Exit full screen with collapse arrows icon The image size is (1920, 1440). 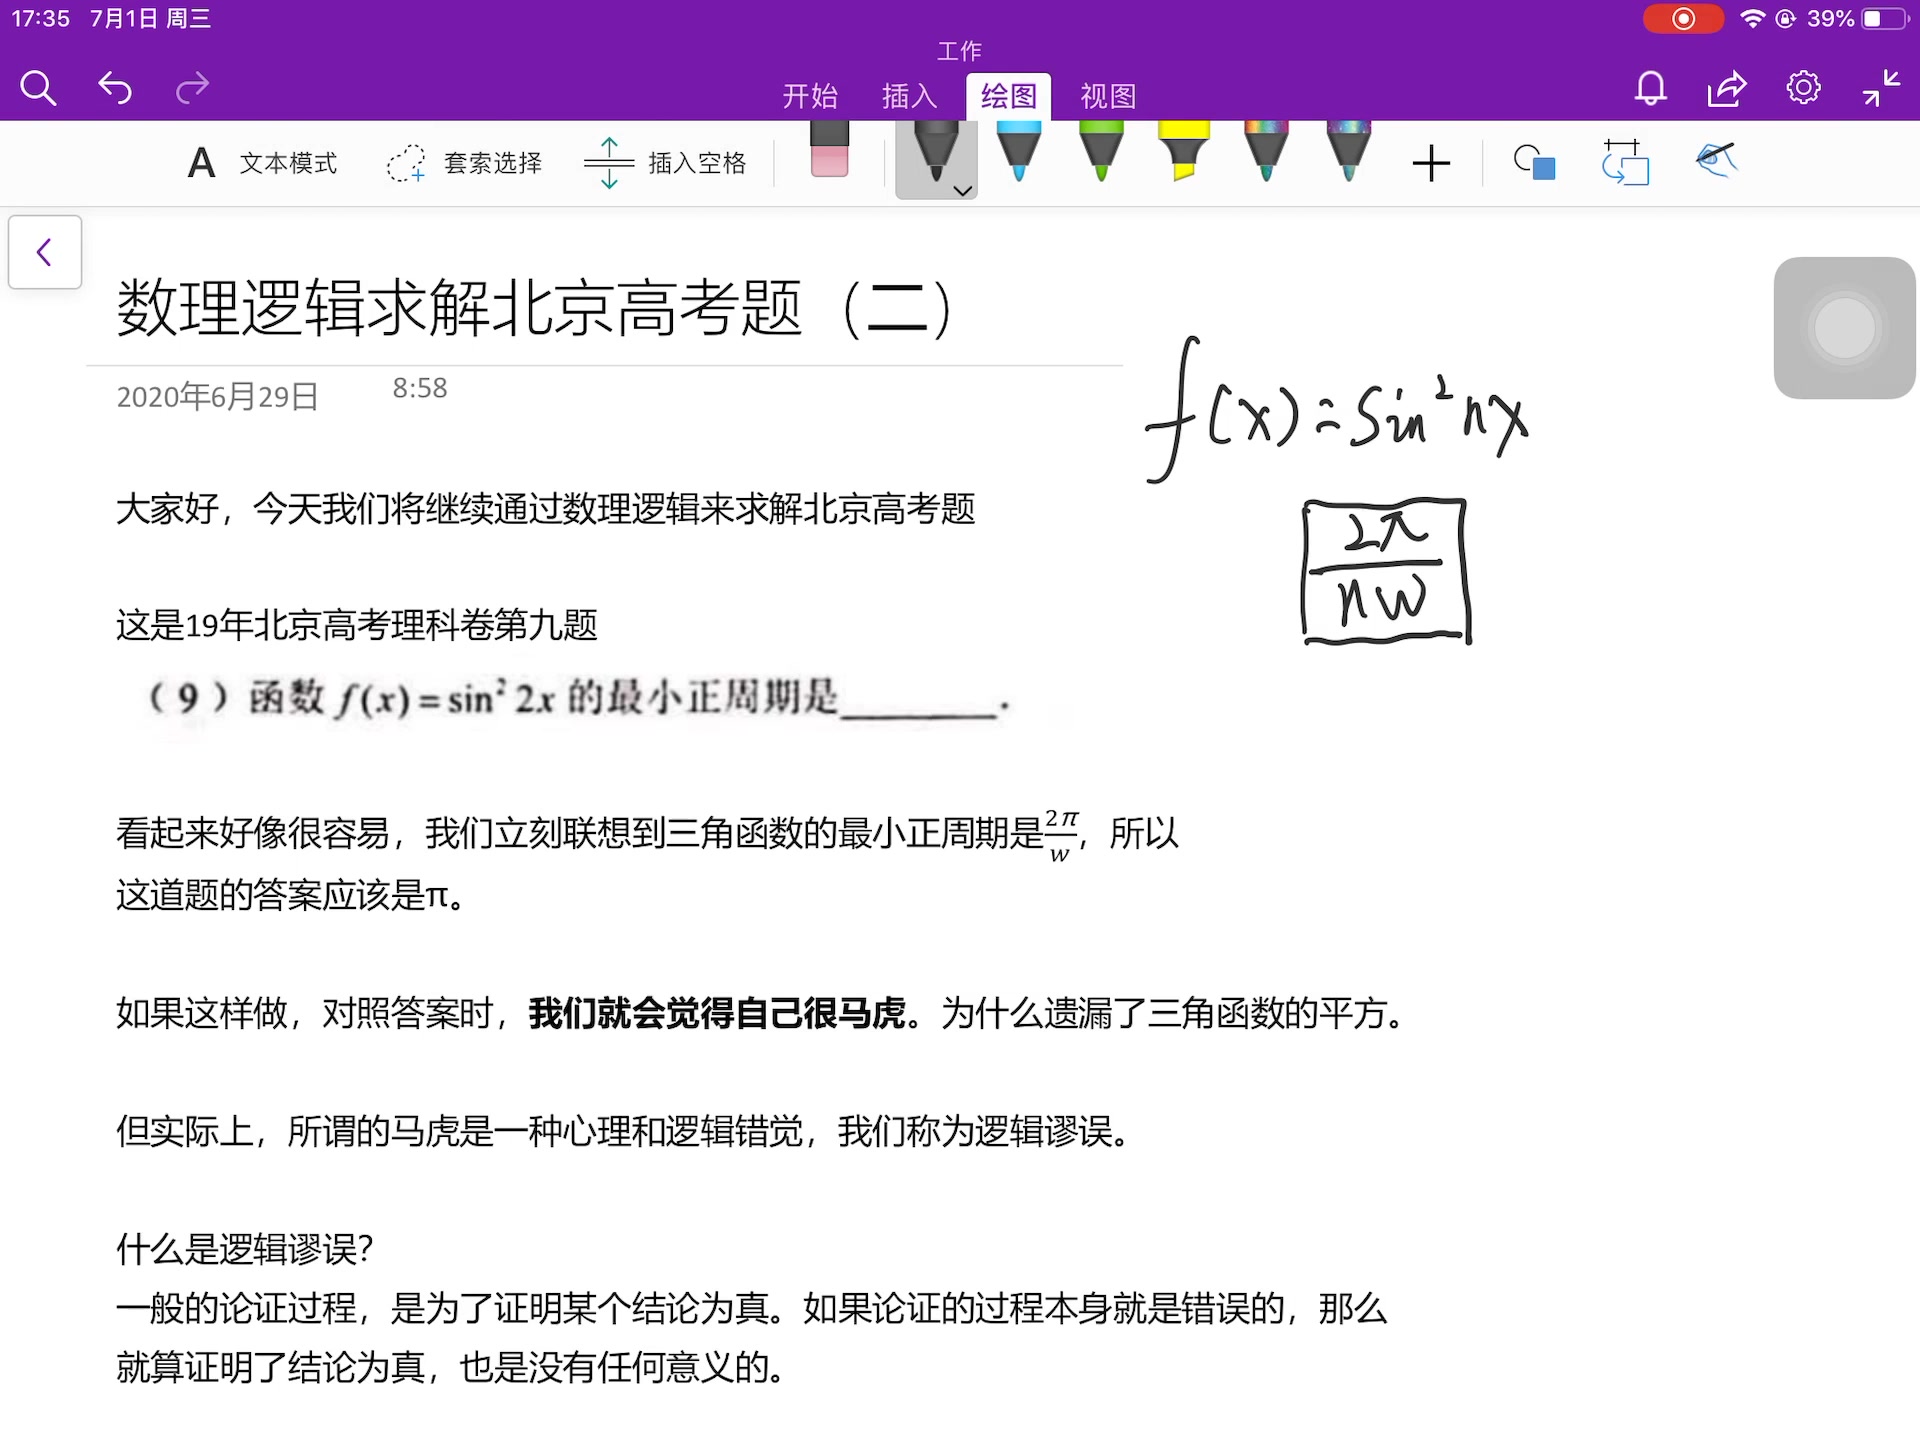pos(1881,88)
